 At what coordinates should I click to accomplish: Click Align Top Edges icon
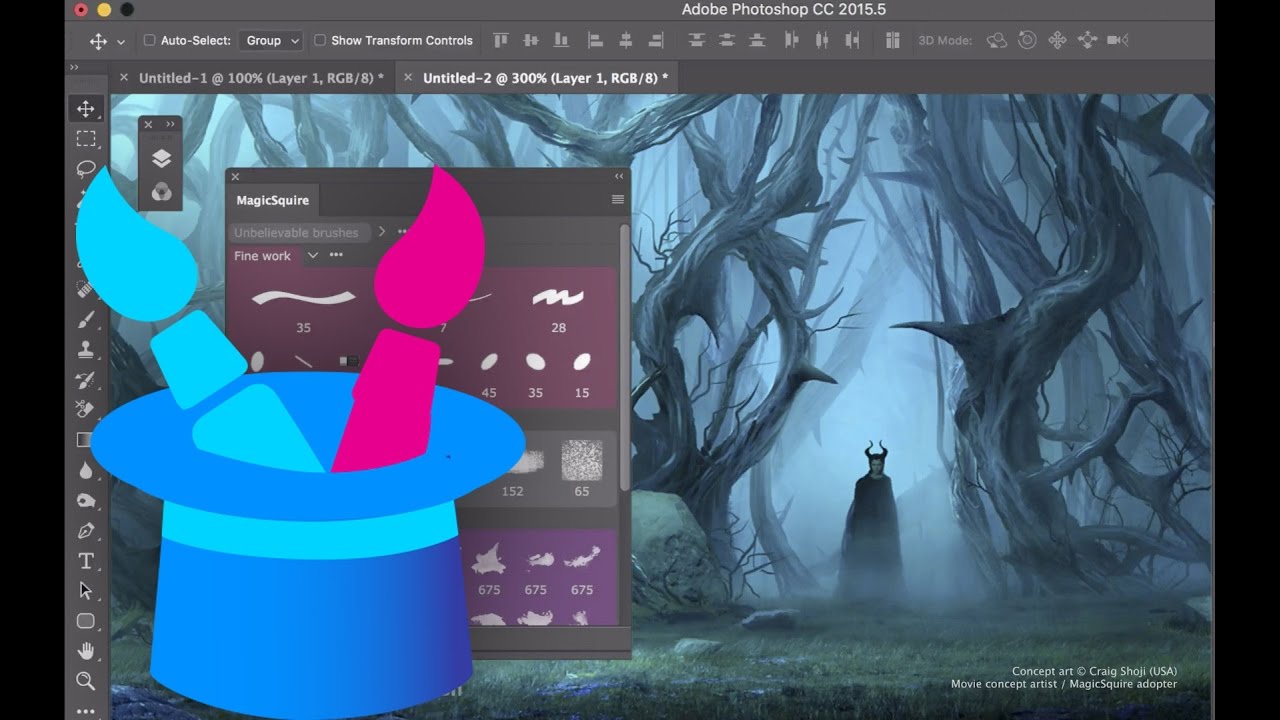click(500, 40)
